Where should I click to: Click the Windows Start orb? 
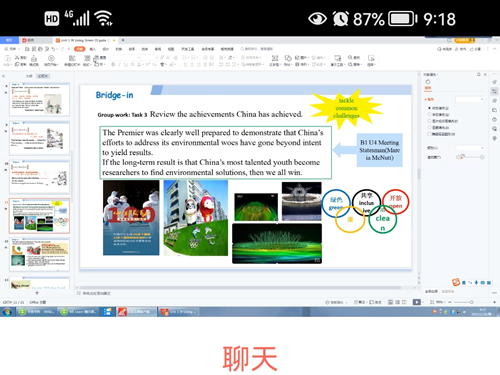click(x=7, y=312)
